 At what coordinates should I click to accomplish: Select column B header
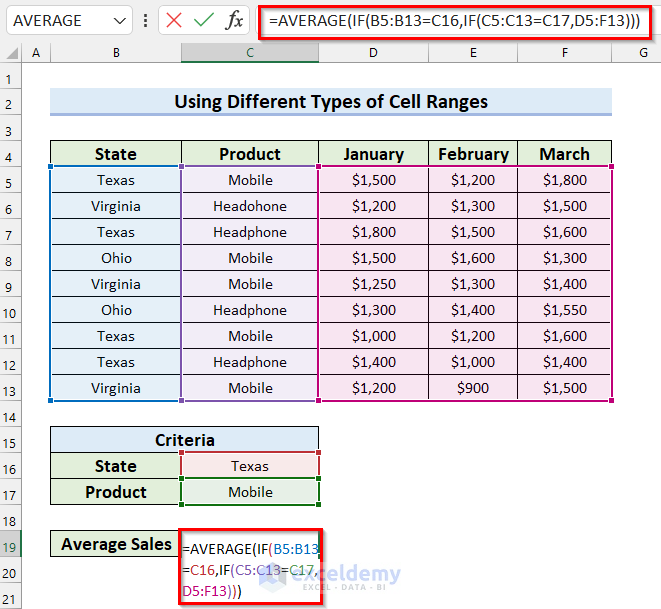tap(116, 53)
